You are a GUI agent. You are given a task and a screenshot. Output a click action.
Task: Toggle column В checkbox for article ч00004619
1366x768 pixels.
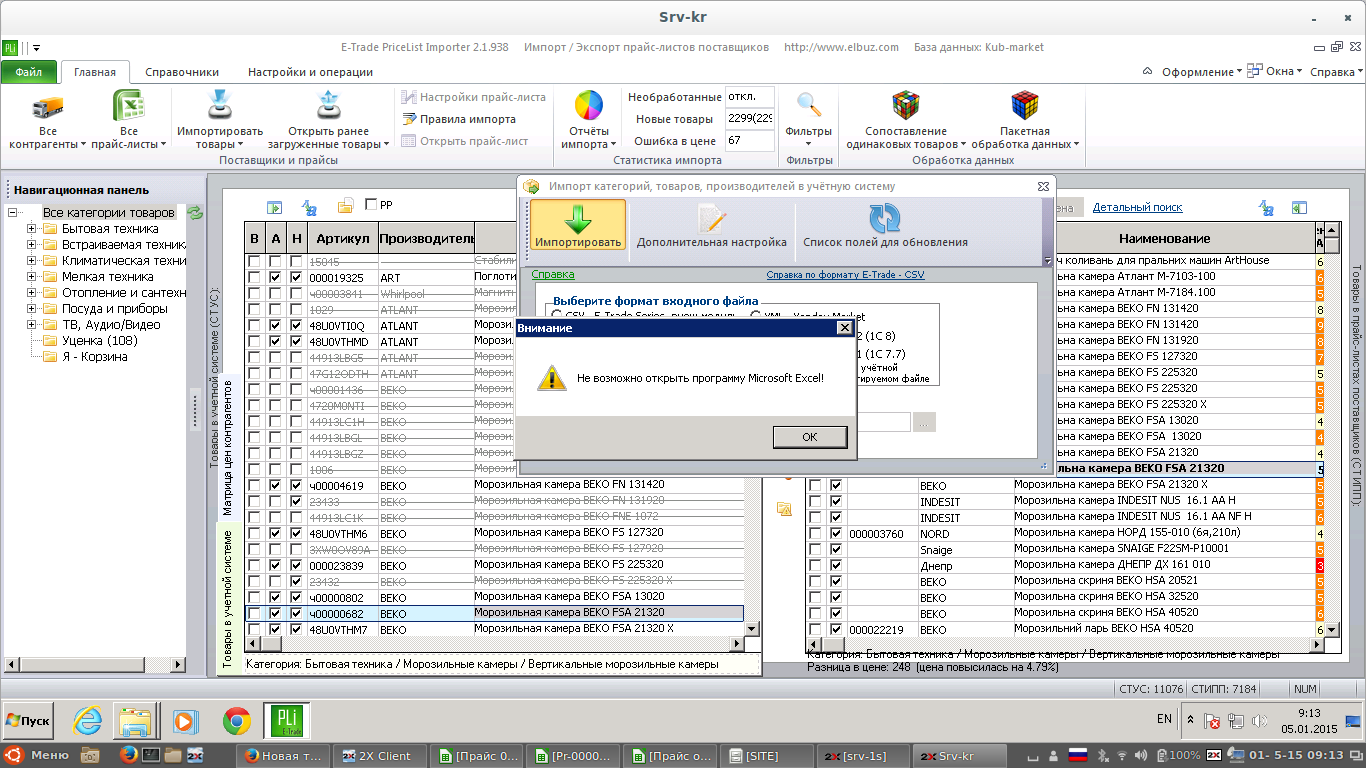[x=254, y=485]
